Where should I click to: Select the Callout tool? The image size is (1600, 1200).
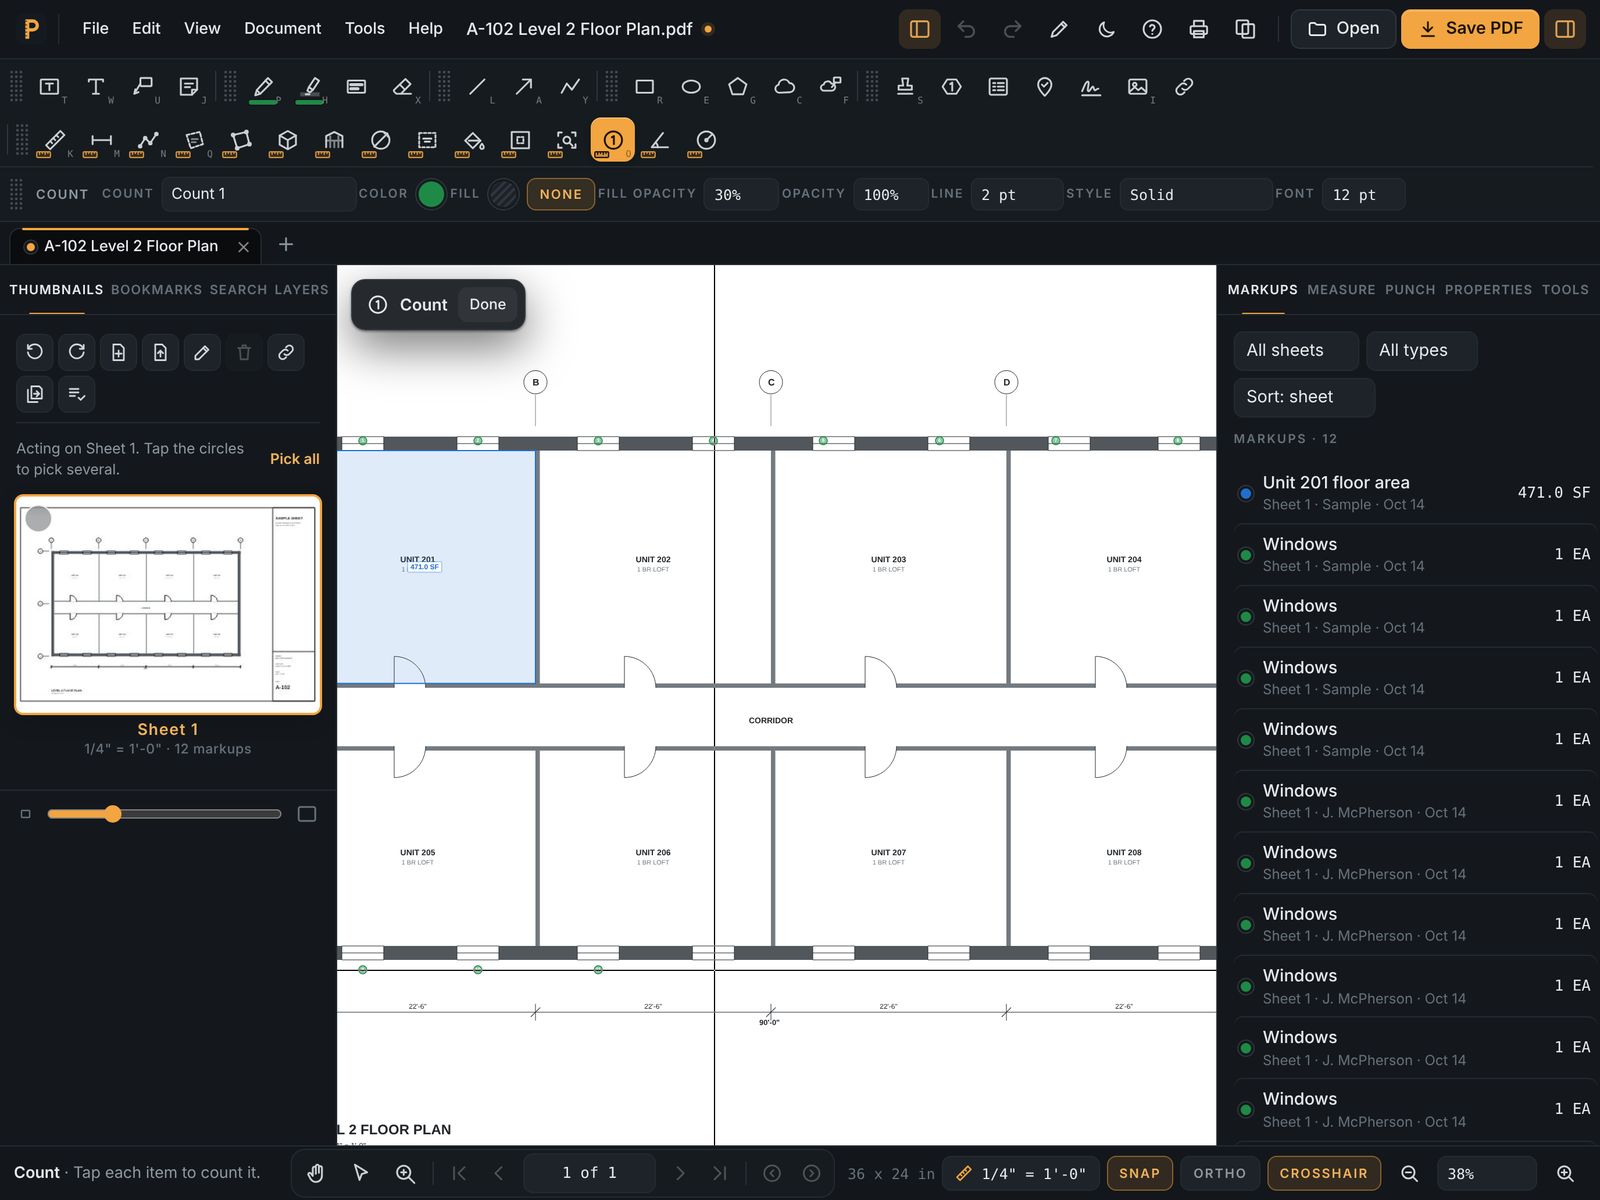pyautogui.click(x=143, y=87)
